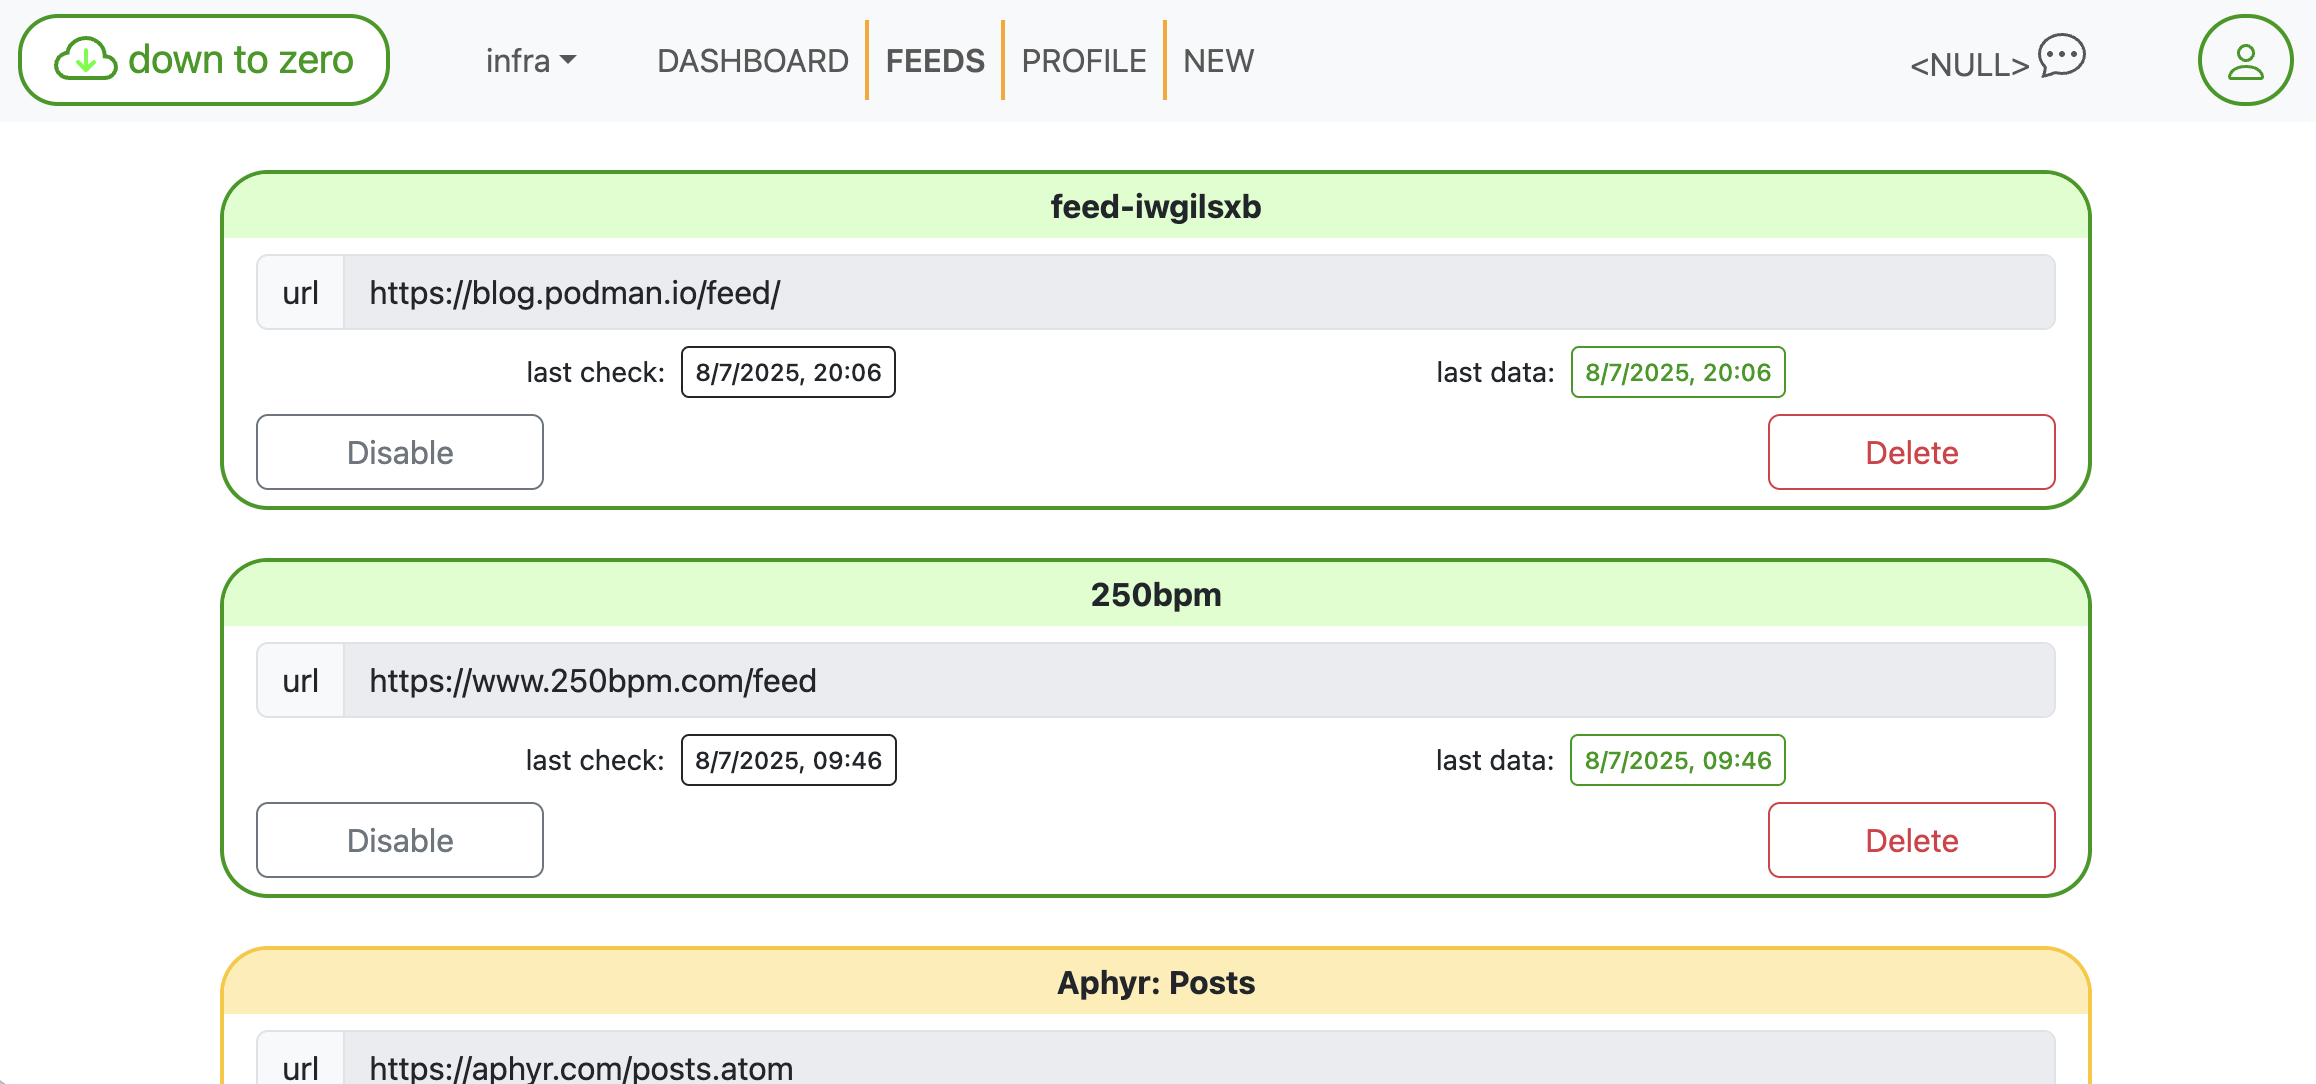
Task: Click last check value 8/7/2025, 09:46
Action: click(x=788, y=760)
